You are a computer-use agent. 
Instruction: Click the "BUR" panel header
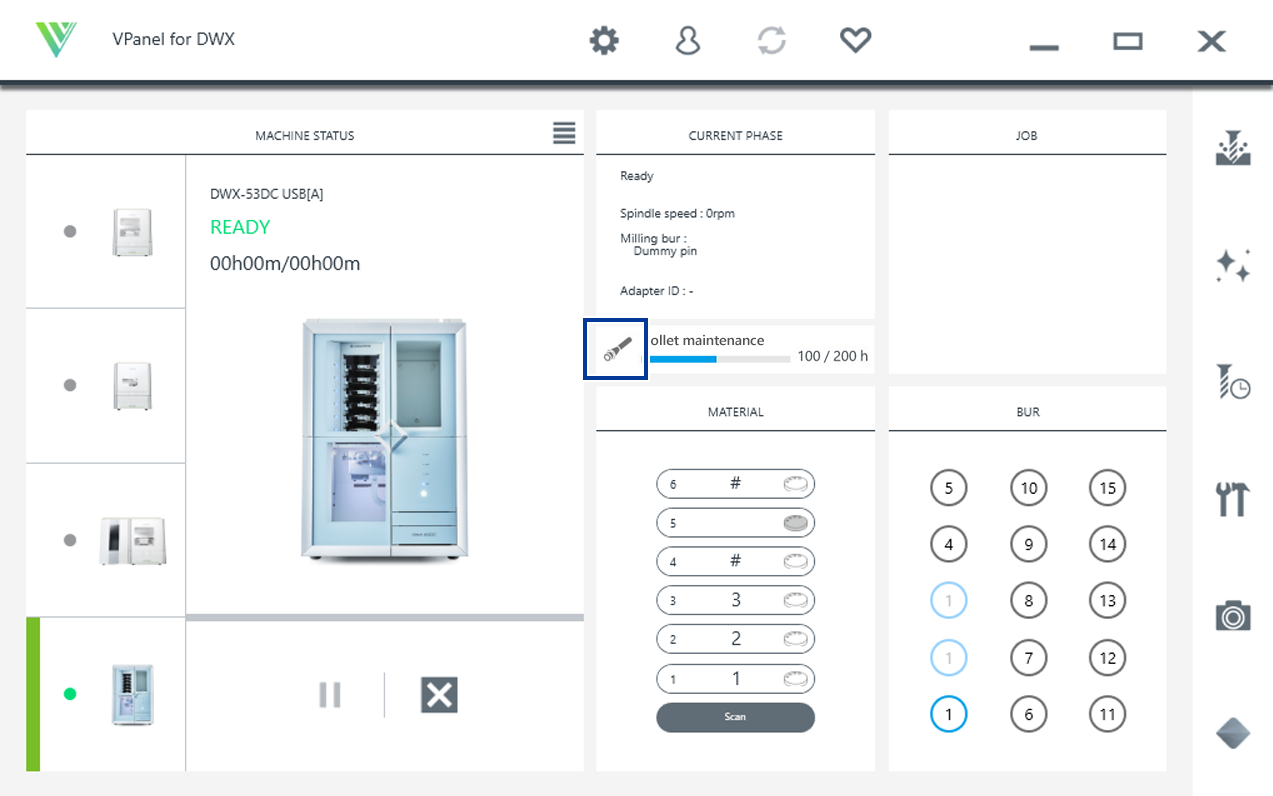click(1027, 411)
